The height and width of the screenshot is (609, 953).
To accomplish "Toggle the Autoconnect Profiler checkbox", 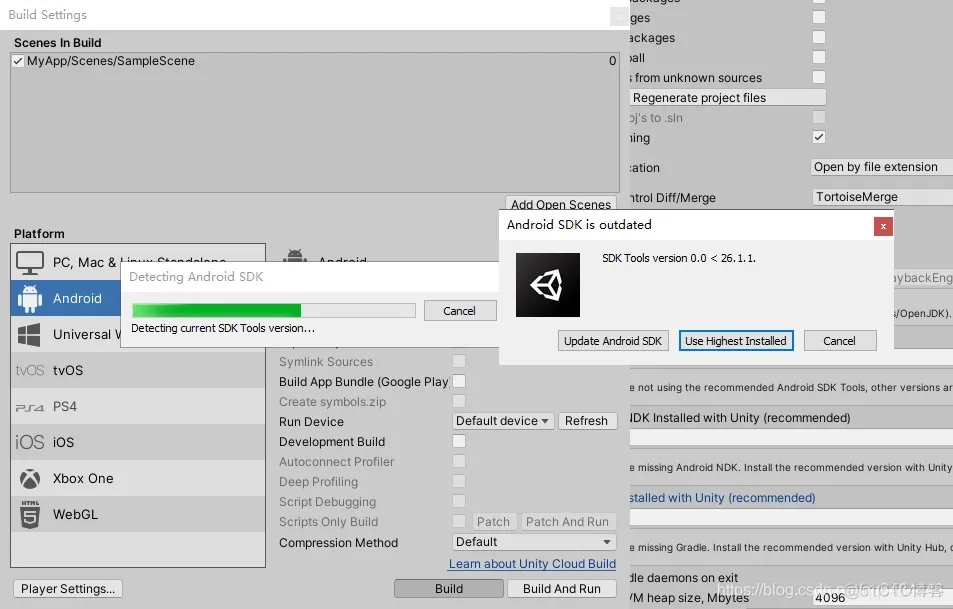I will [459, 461].
